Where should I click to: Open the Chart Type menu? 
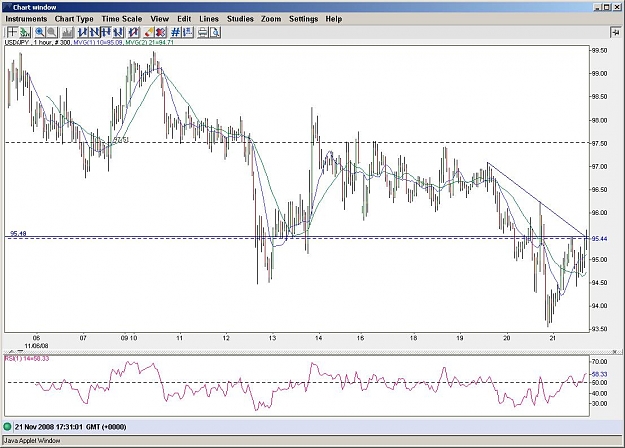pos(74,19)
